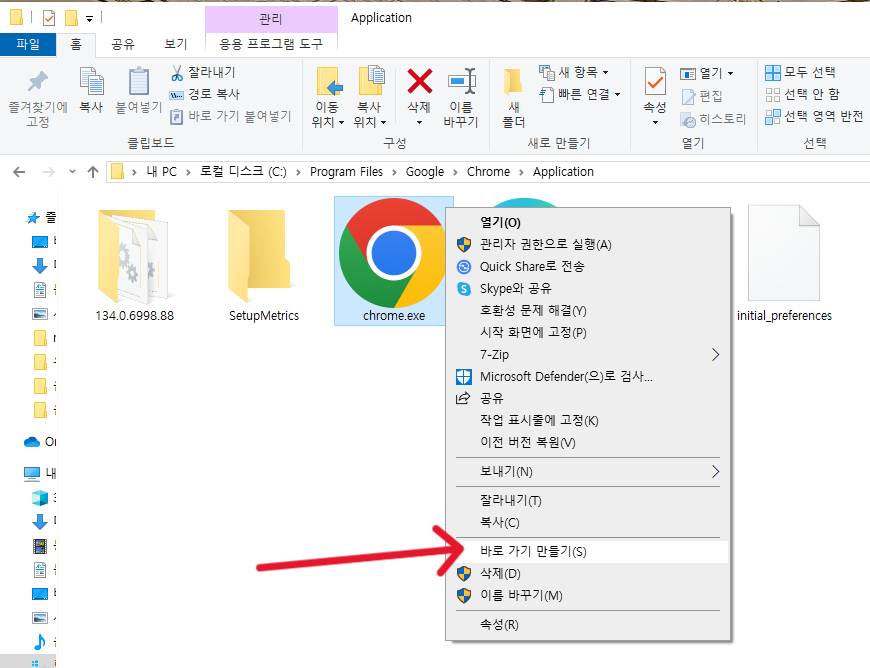Image resolution: width=870 pixels, height=668 pixels.
Task: Click Edit (편집) in the ribbon
Action: click(702, 97)
